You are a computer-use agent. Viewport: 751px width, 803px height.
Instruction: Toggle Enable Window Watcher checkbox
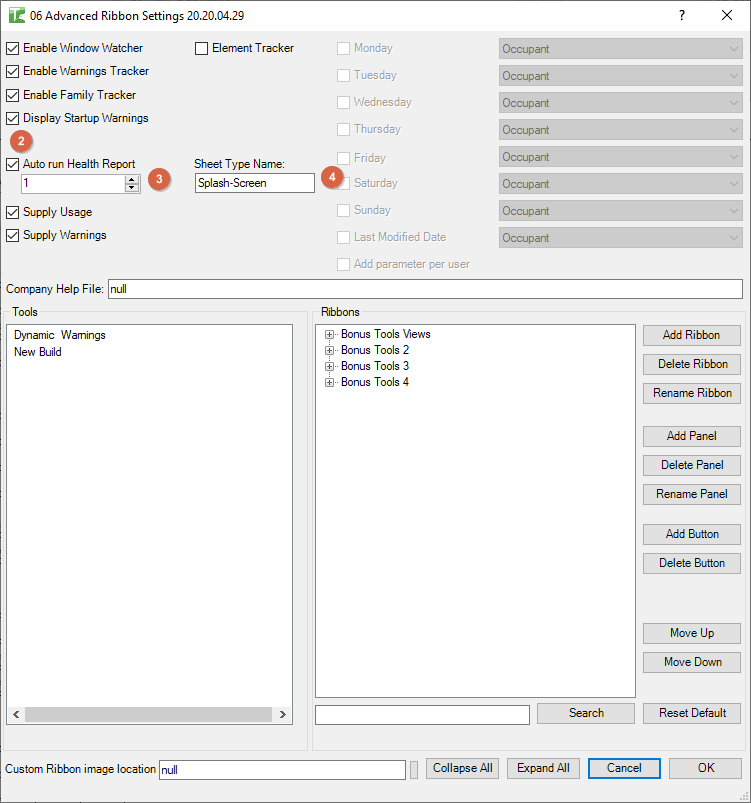point(13,48)
